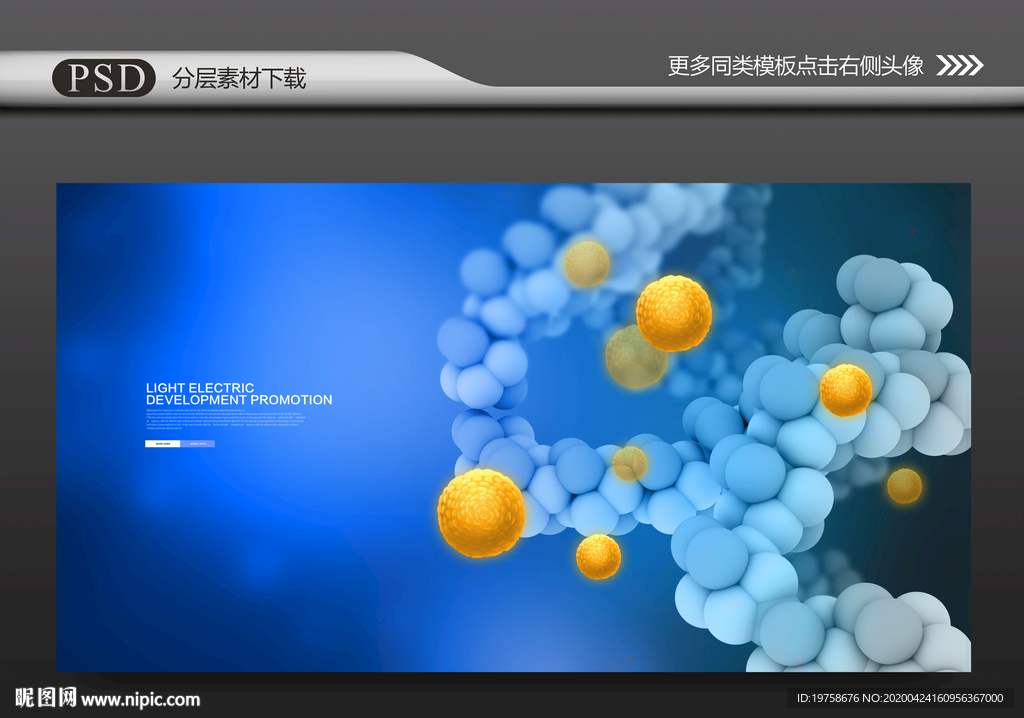Click the white MORE GUIDE button
Screen dimensions: 1024x718
pyautogui.click(x=163, y=444)
